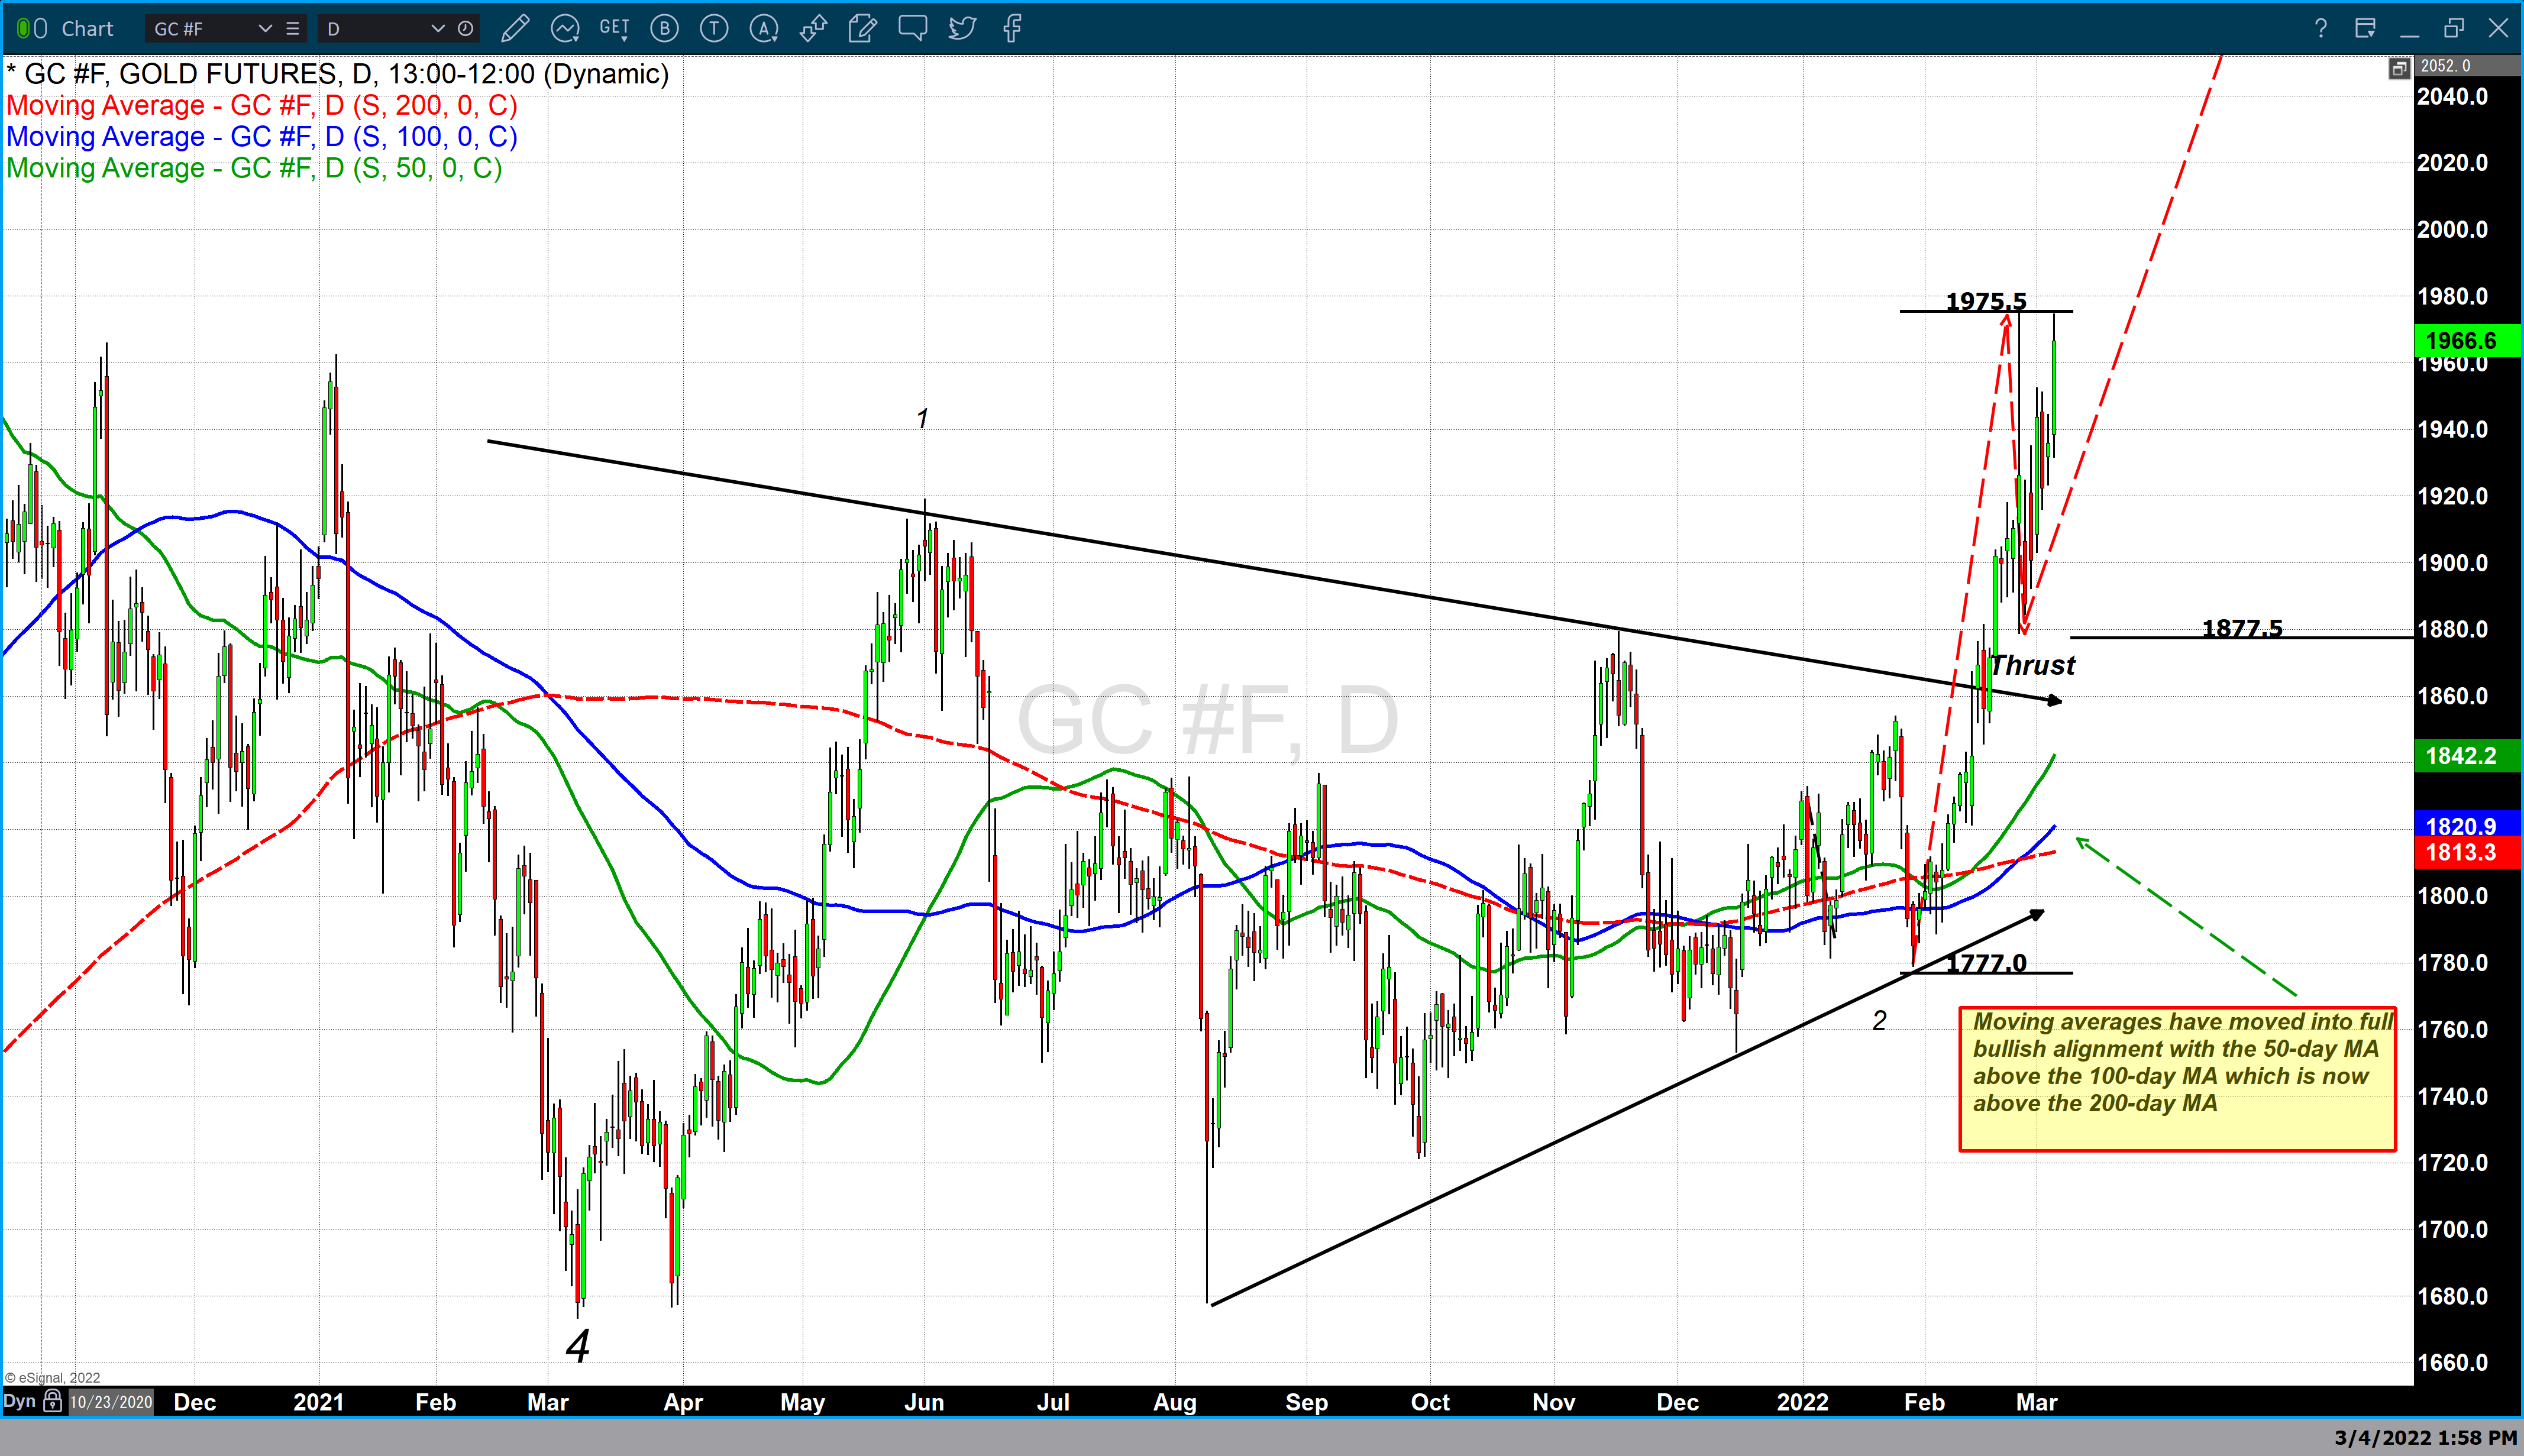Viewport: 2524px width, 1456px height.
Task: Expand the D interval dropdown
Action: click(x=437, y=29)
